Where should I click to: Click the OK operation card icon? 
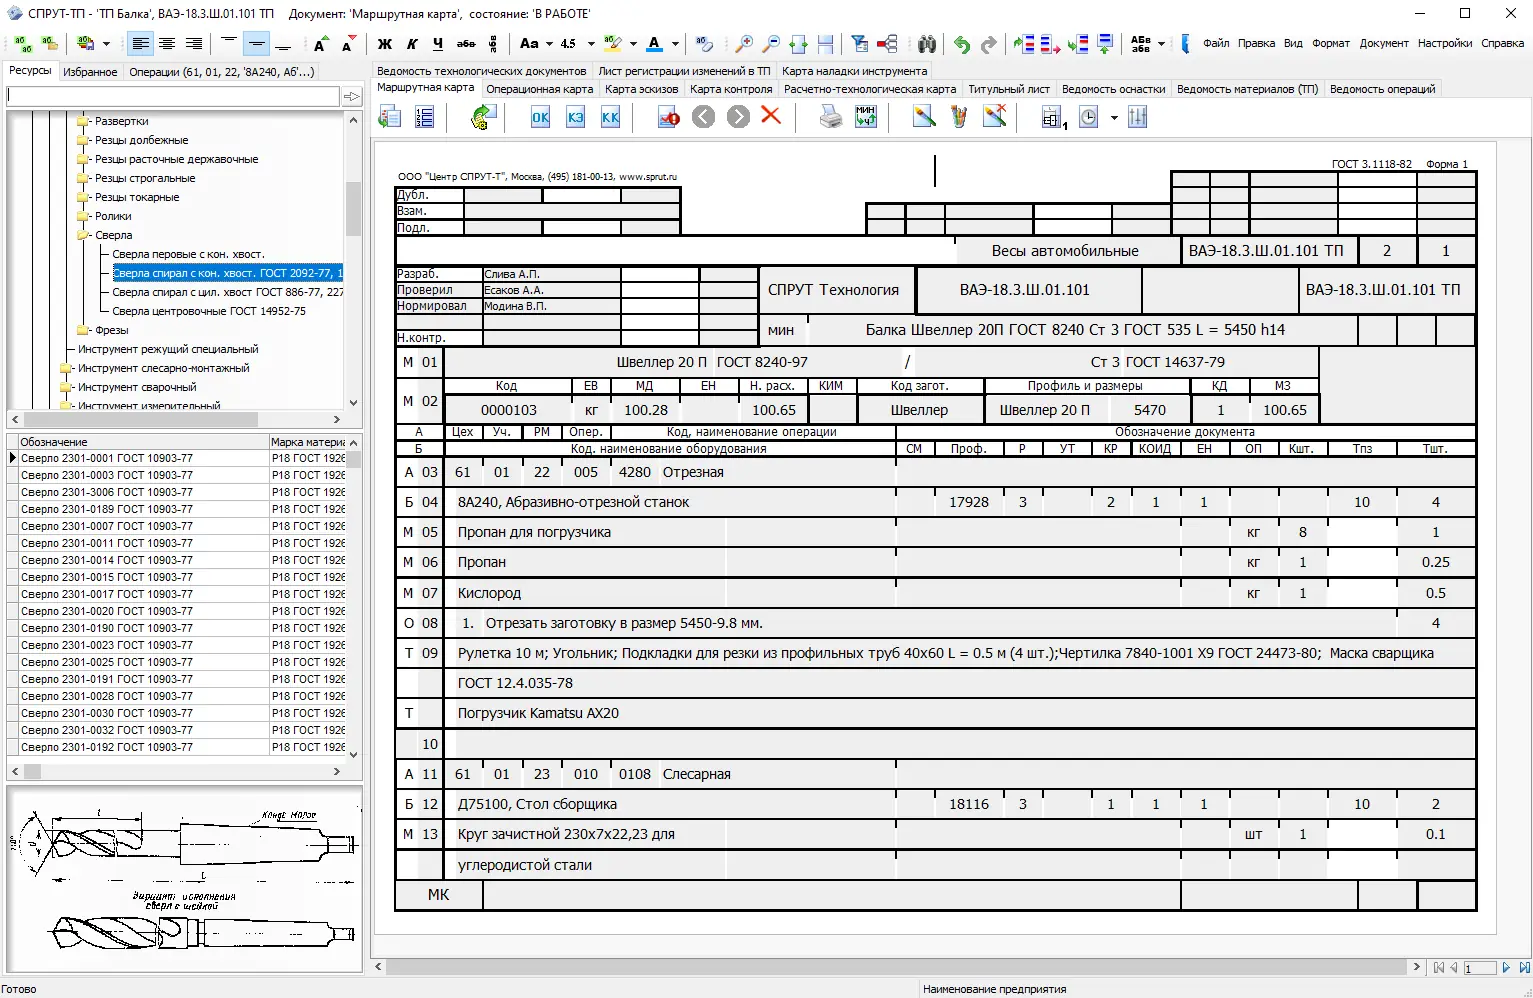540,117
